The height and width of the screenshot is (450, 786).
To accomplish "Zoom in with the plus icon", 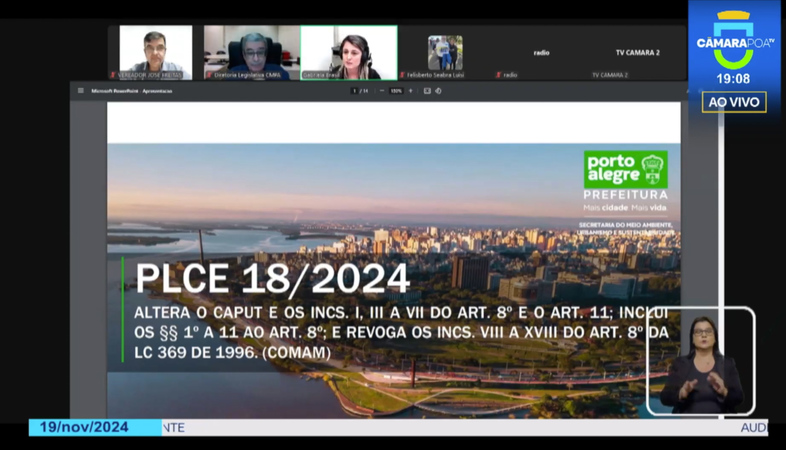I will 411,91.
